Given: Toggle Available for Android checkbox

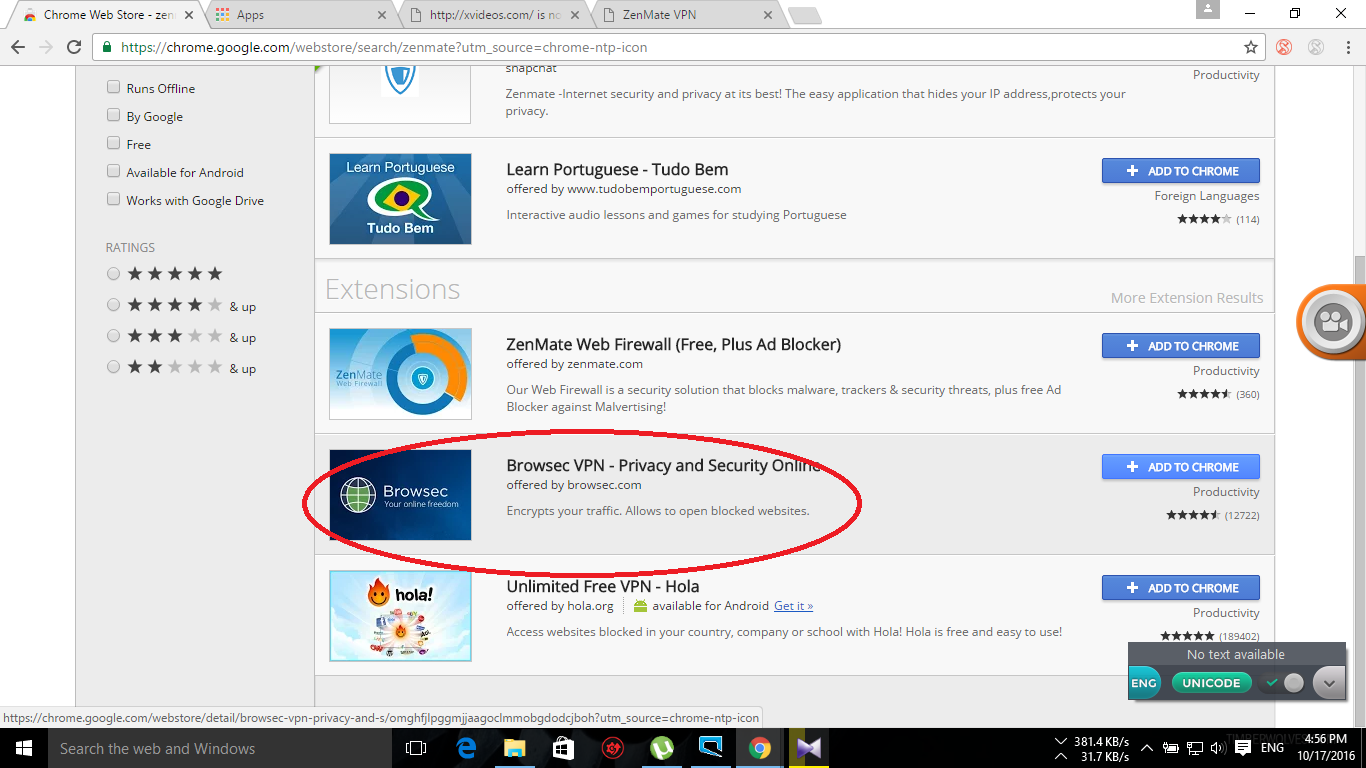Looking at the screenshot, I should 113,172.
